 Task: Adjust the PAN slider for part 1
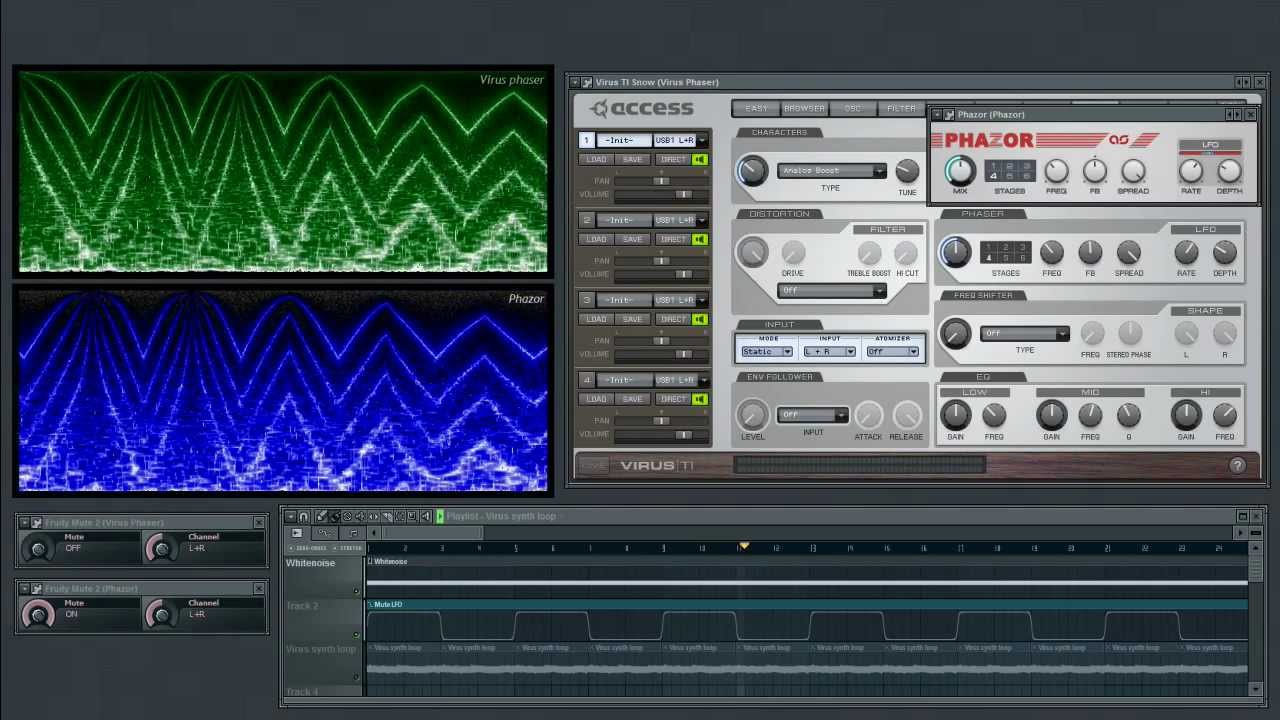(660, 181)
